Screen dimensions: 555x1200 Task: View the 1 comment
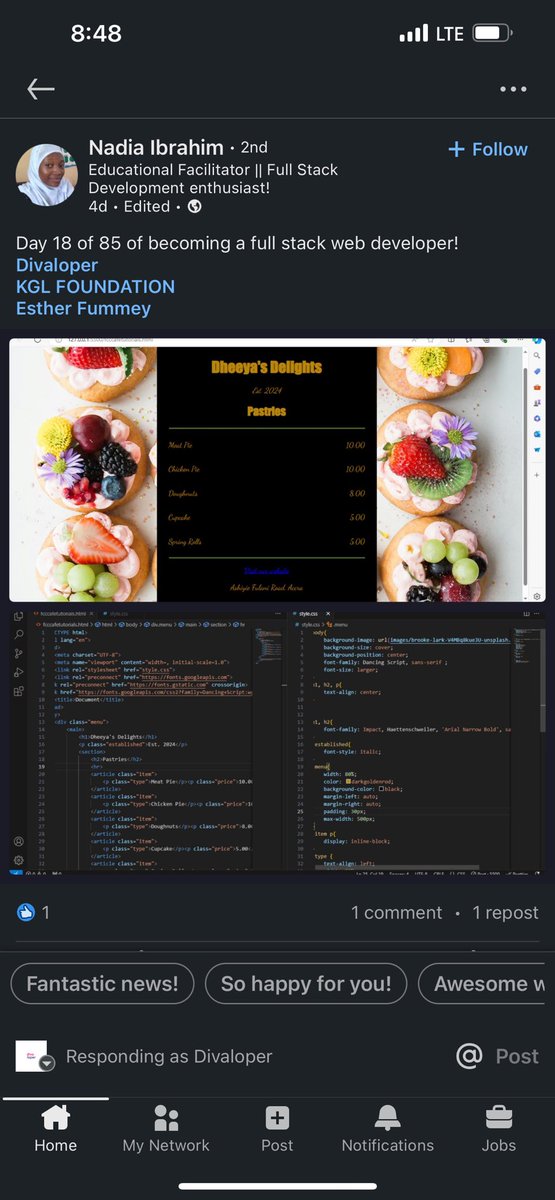[396, 913]
